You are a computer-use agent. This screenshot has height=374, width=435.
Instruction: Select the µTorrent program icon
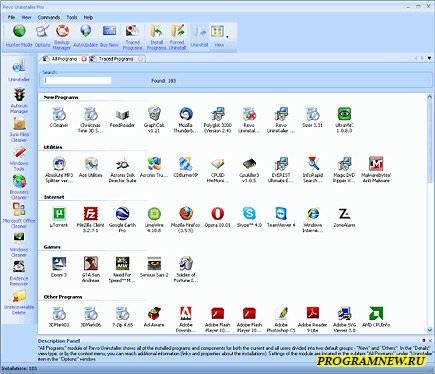click(59, 217)
